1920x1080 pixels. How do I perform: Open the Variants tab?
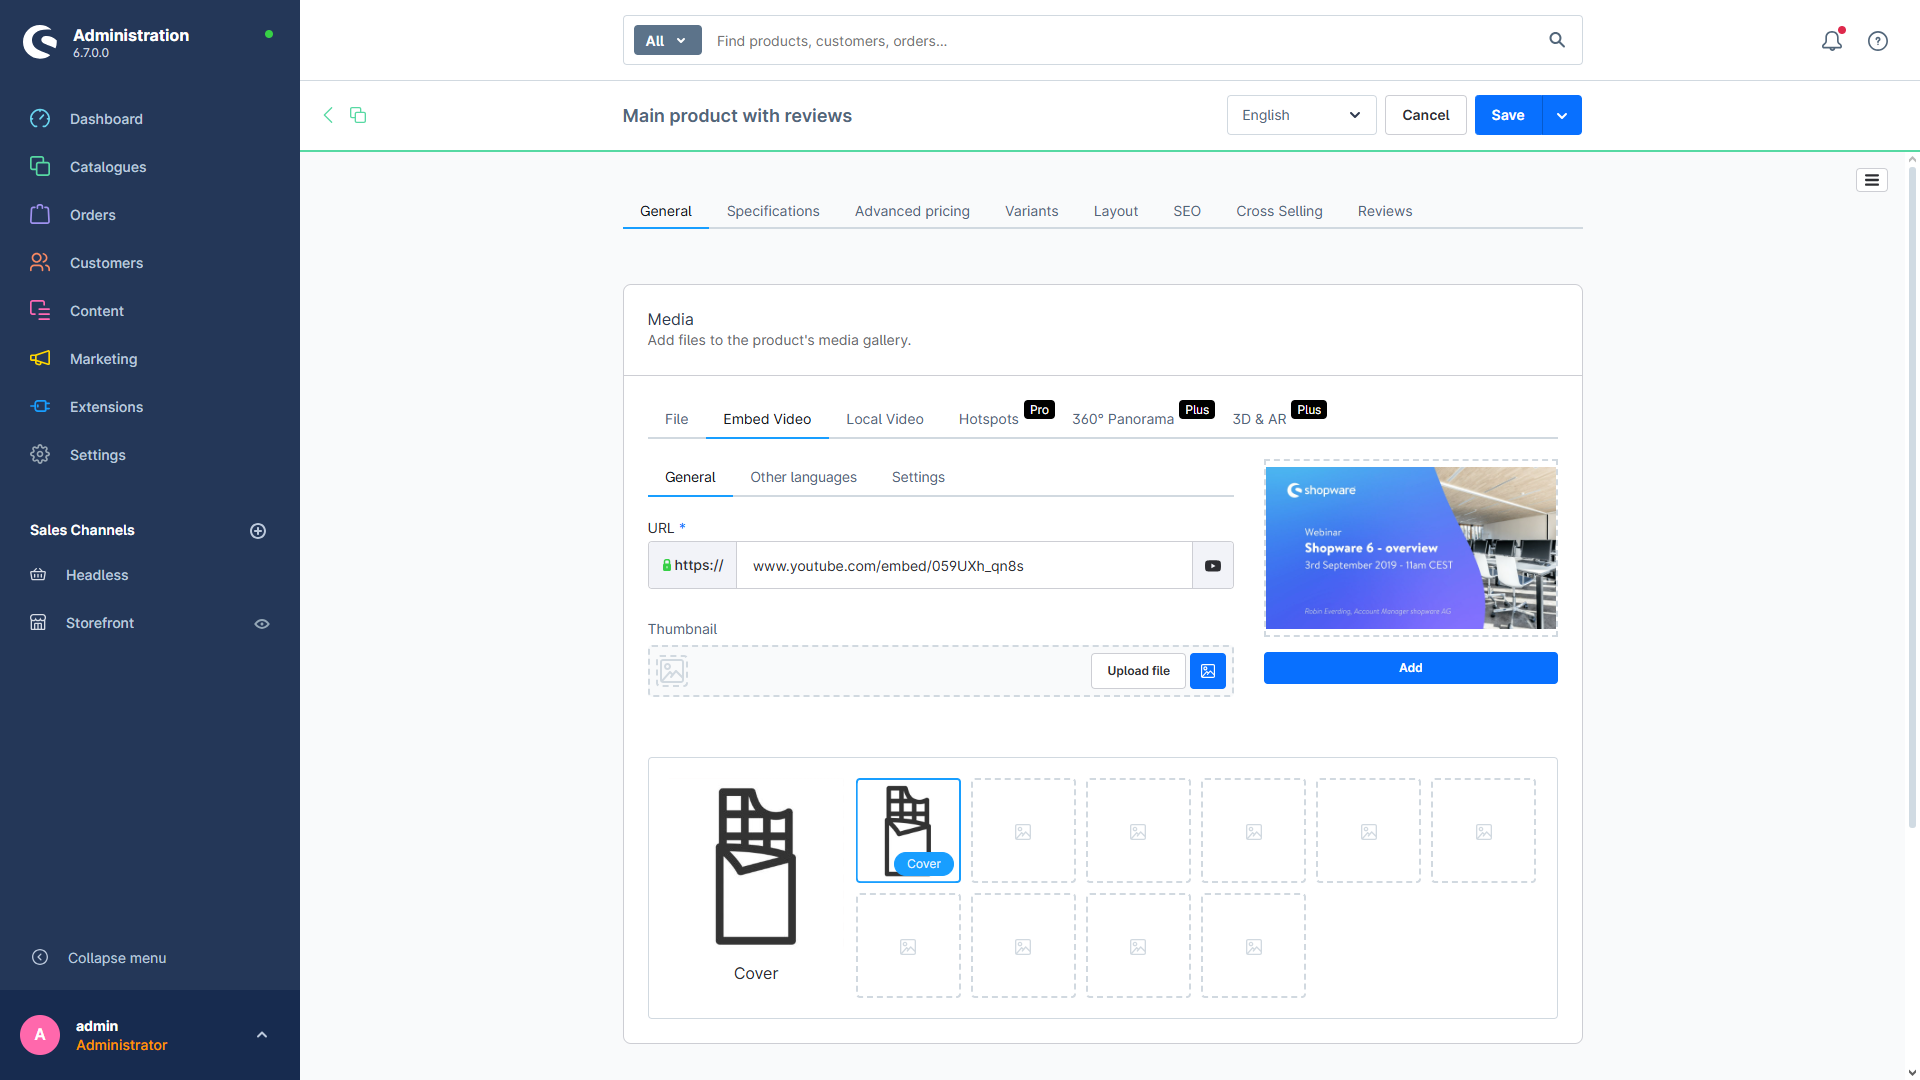click(1031, 211)
